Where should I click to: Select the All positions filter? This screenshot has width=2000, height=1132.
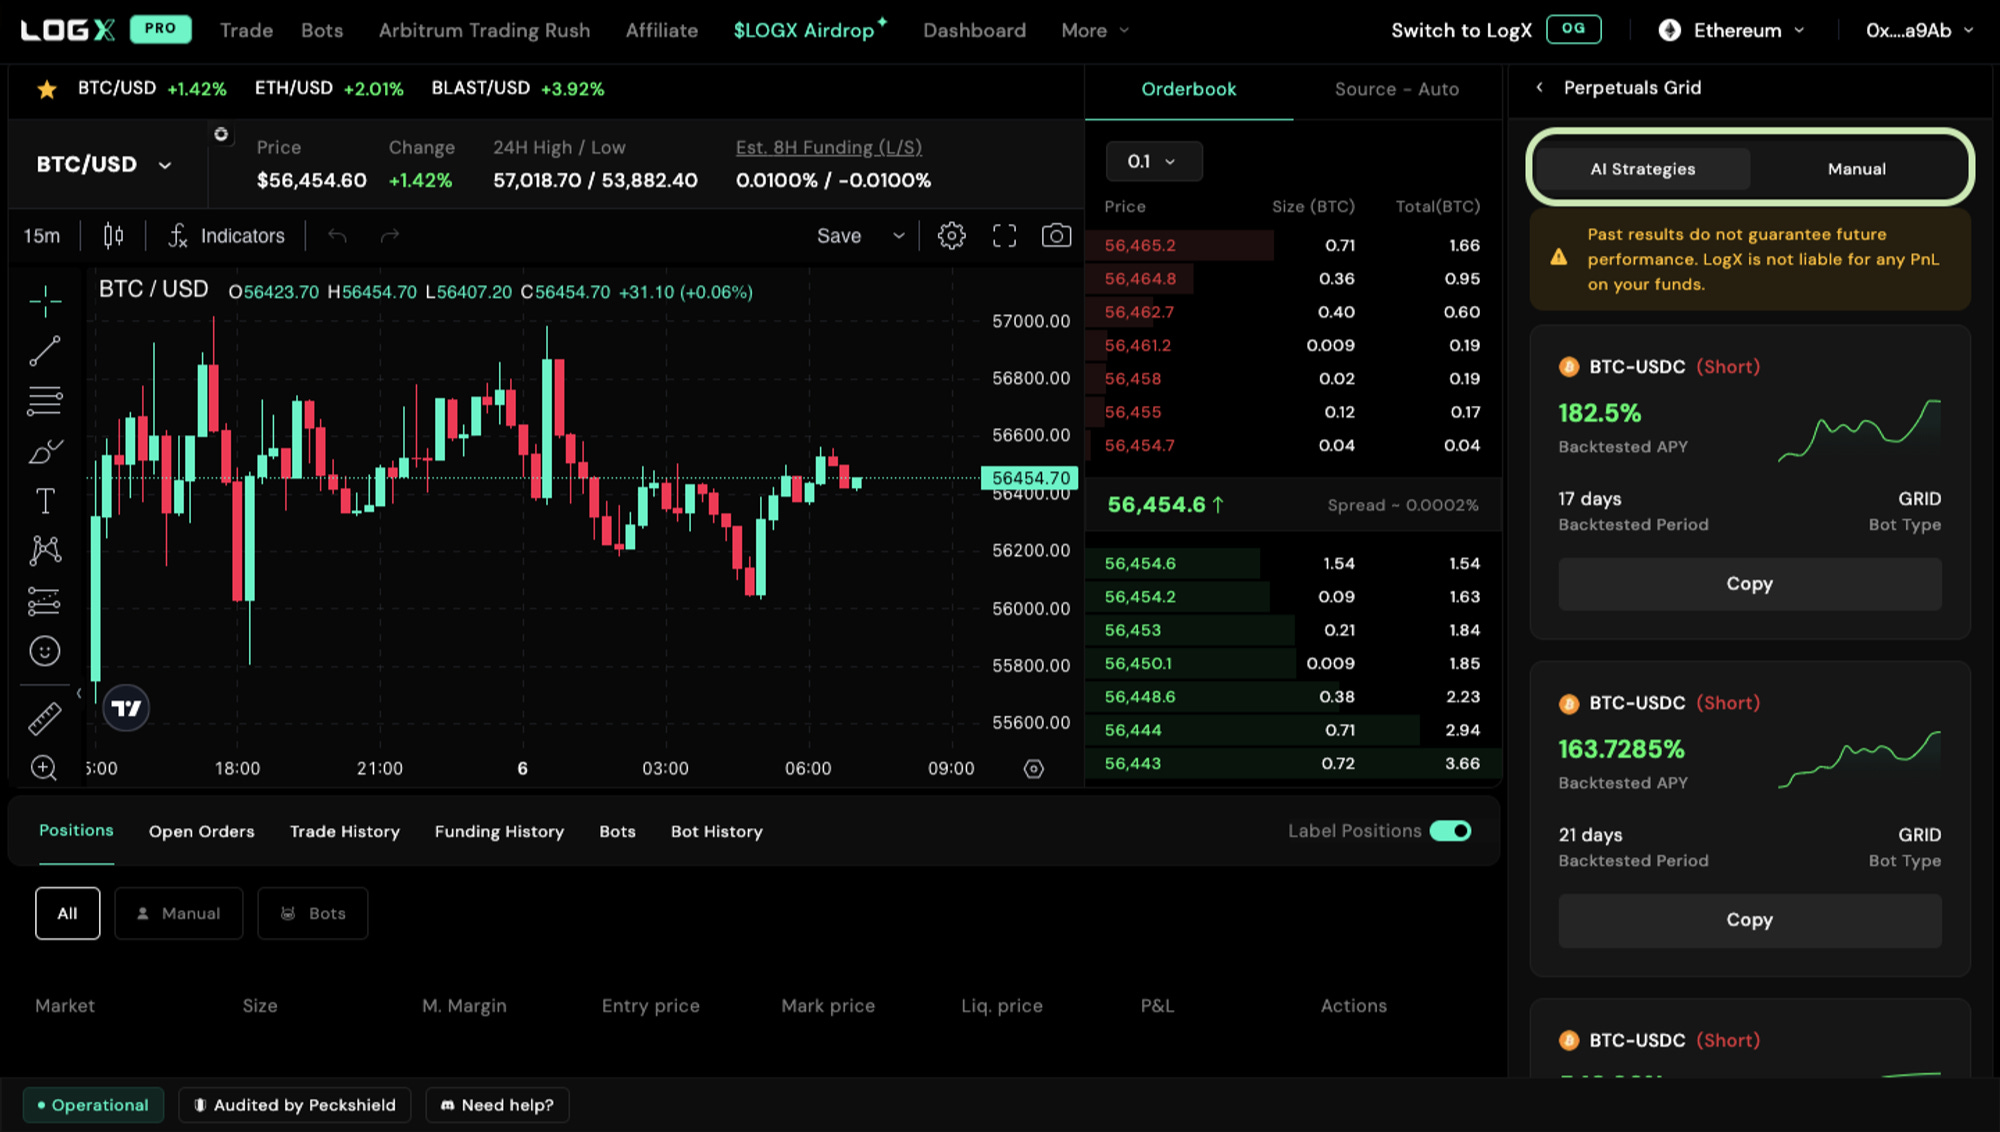click(68, 913)
